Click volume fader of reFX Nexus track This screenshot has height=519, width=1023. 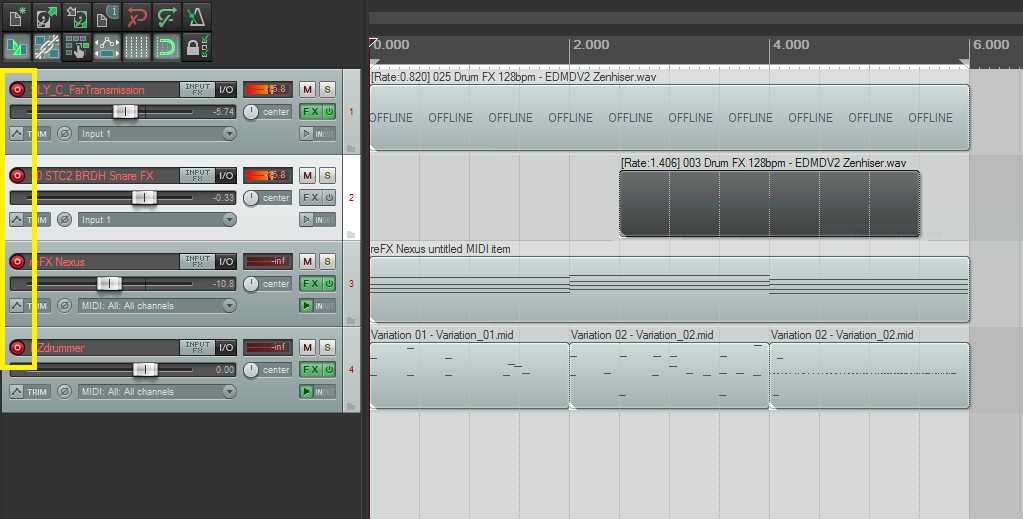109,284
